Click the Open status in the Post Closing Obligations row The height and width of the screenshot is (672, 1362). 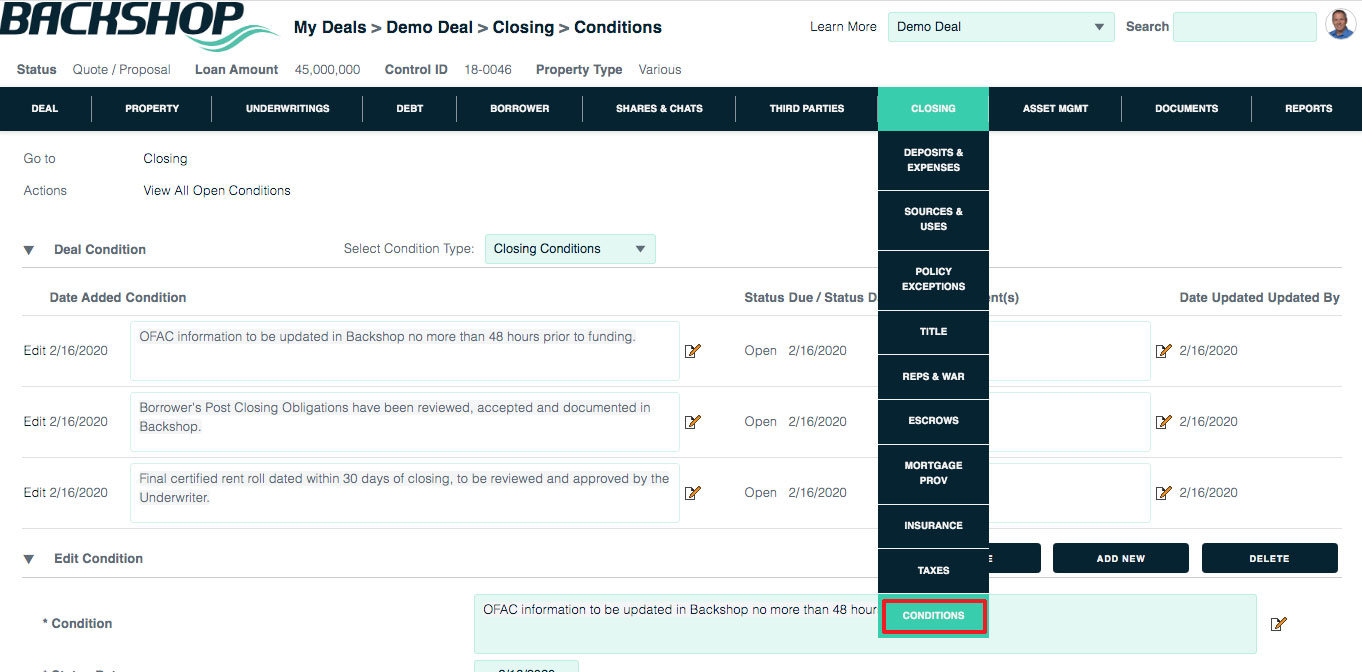point(761,422)
